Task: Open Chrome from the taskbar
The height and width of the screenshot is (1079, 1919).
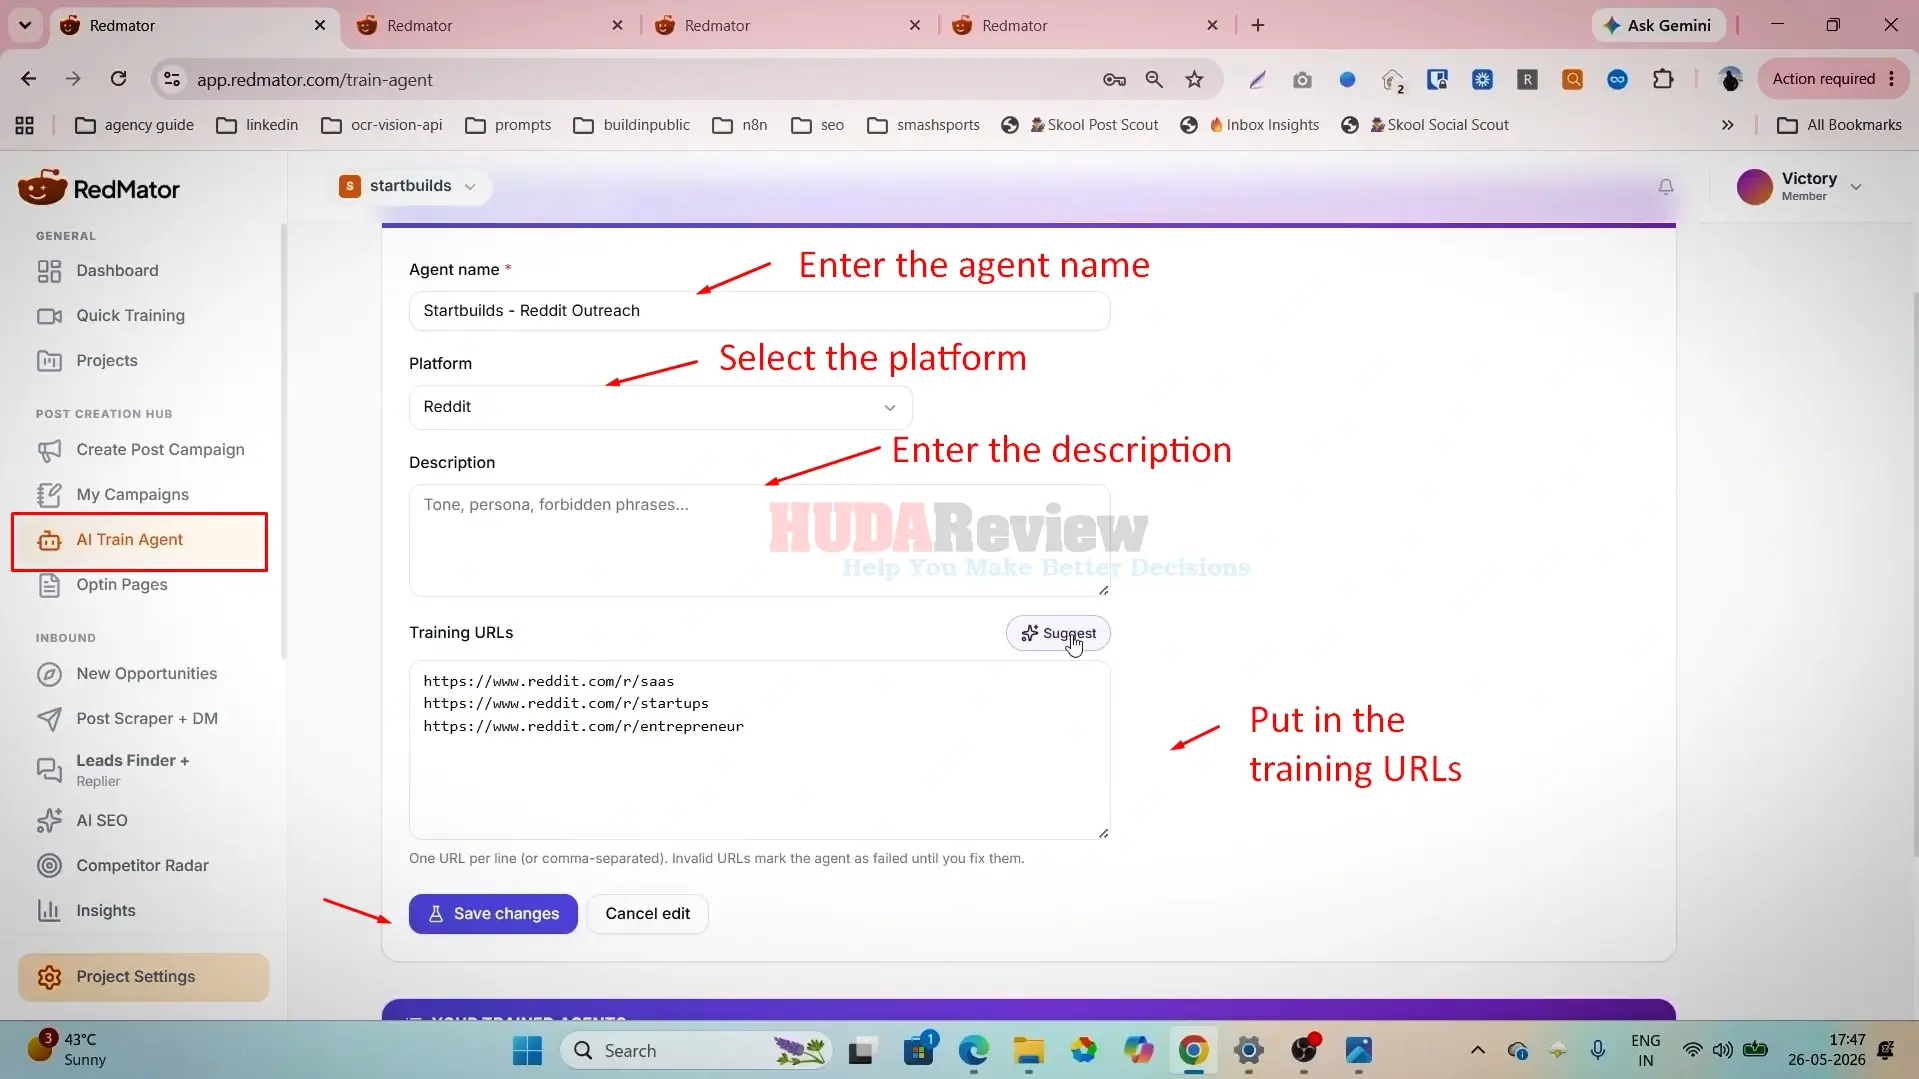Action: 1193,1051
